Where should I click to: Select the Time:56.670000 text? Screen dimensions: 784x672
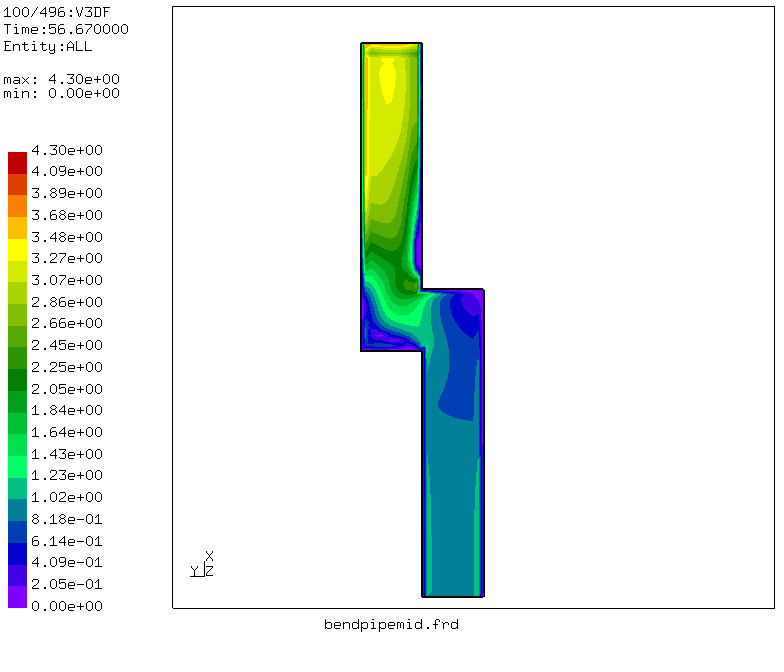click(x=66, y=30)
